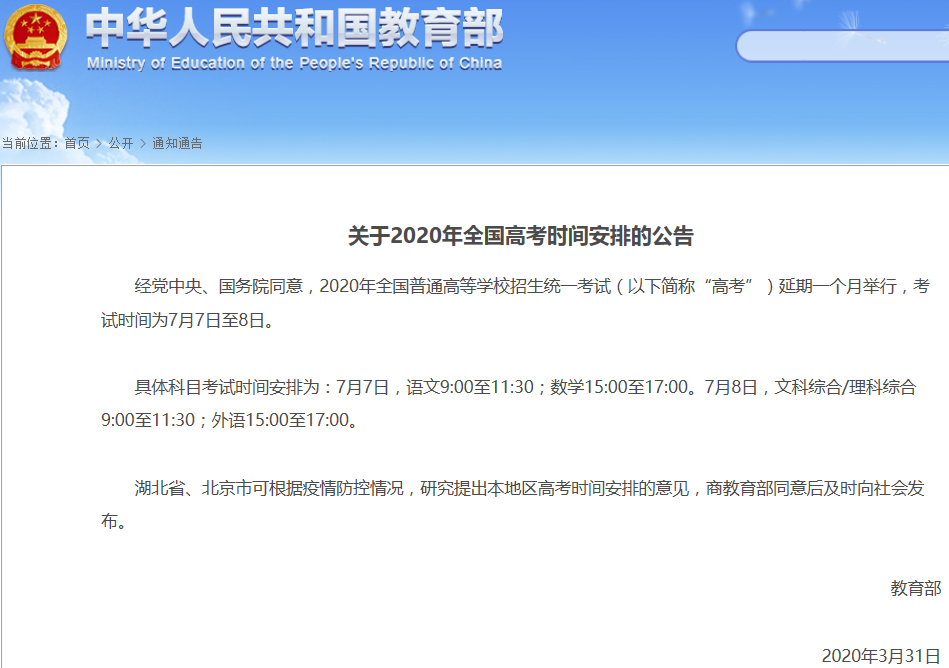This screenshot has width=949, height=668.
Task: Click the chevron between 首页 and 公开
Action: 99,143
